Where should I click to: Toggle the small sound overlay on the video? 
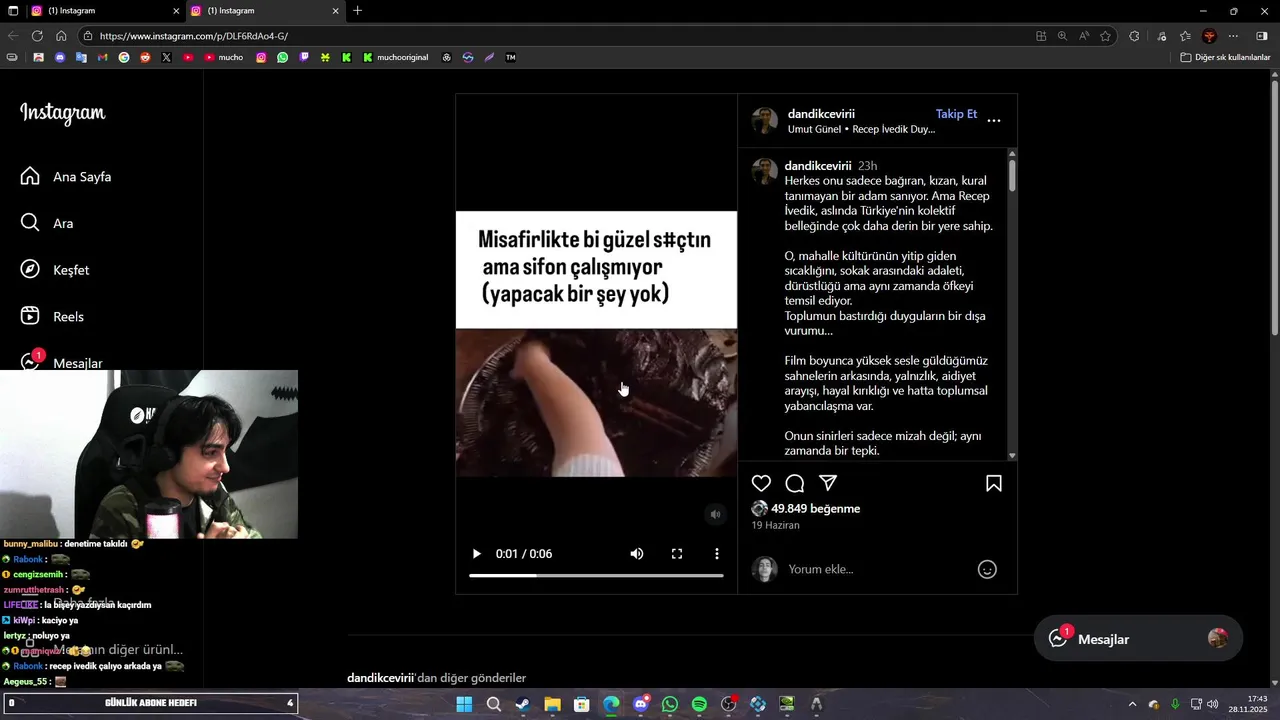pyautogui.click(x=715, y=514)
